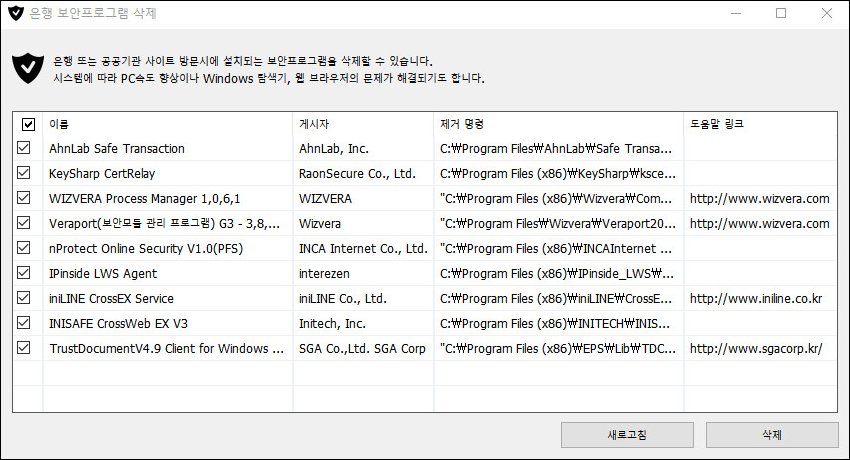Click publisher interezen cell
The image size is (850, 460).
pos(324,274)
